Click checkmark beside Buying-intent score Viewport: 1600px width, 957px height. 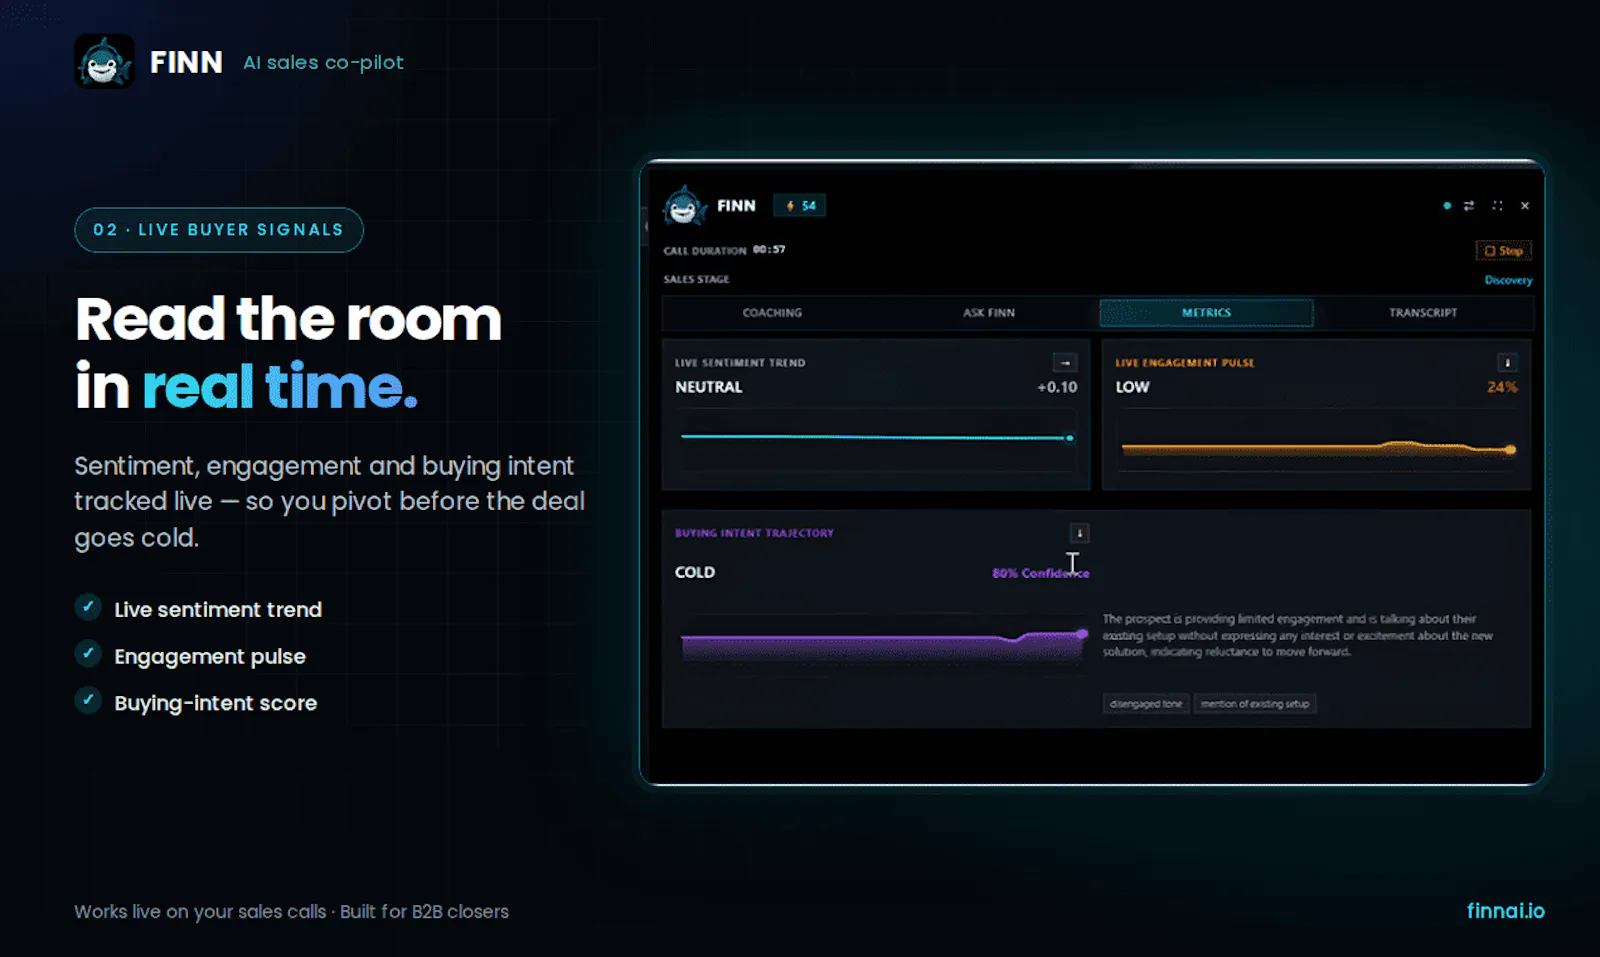pyautogui.click(x=88, y=700)
